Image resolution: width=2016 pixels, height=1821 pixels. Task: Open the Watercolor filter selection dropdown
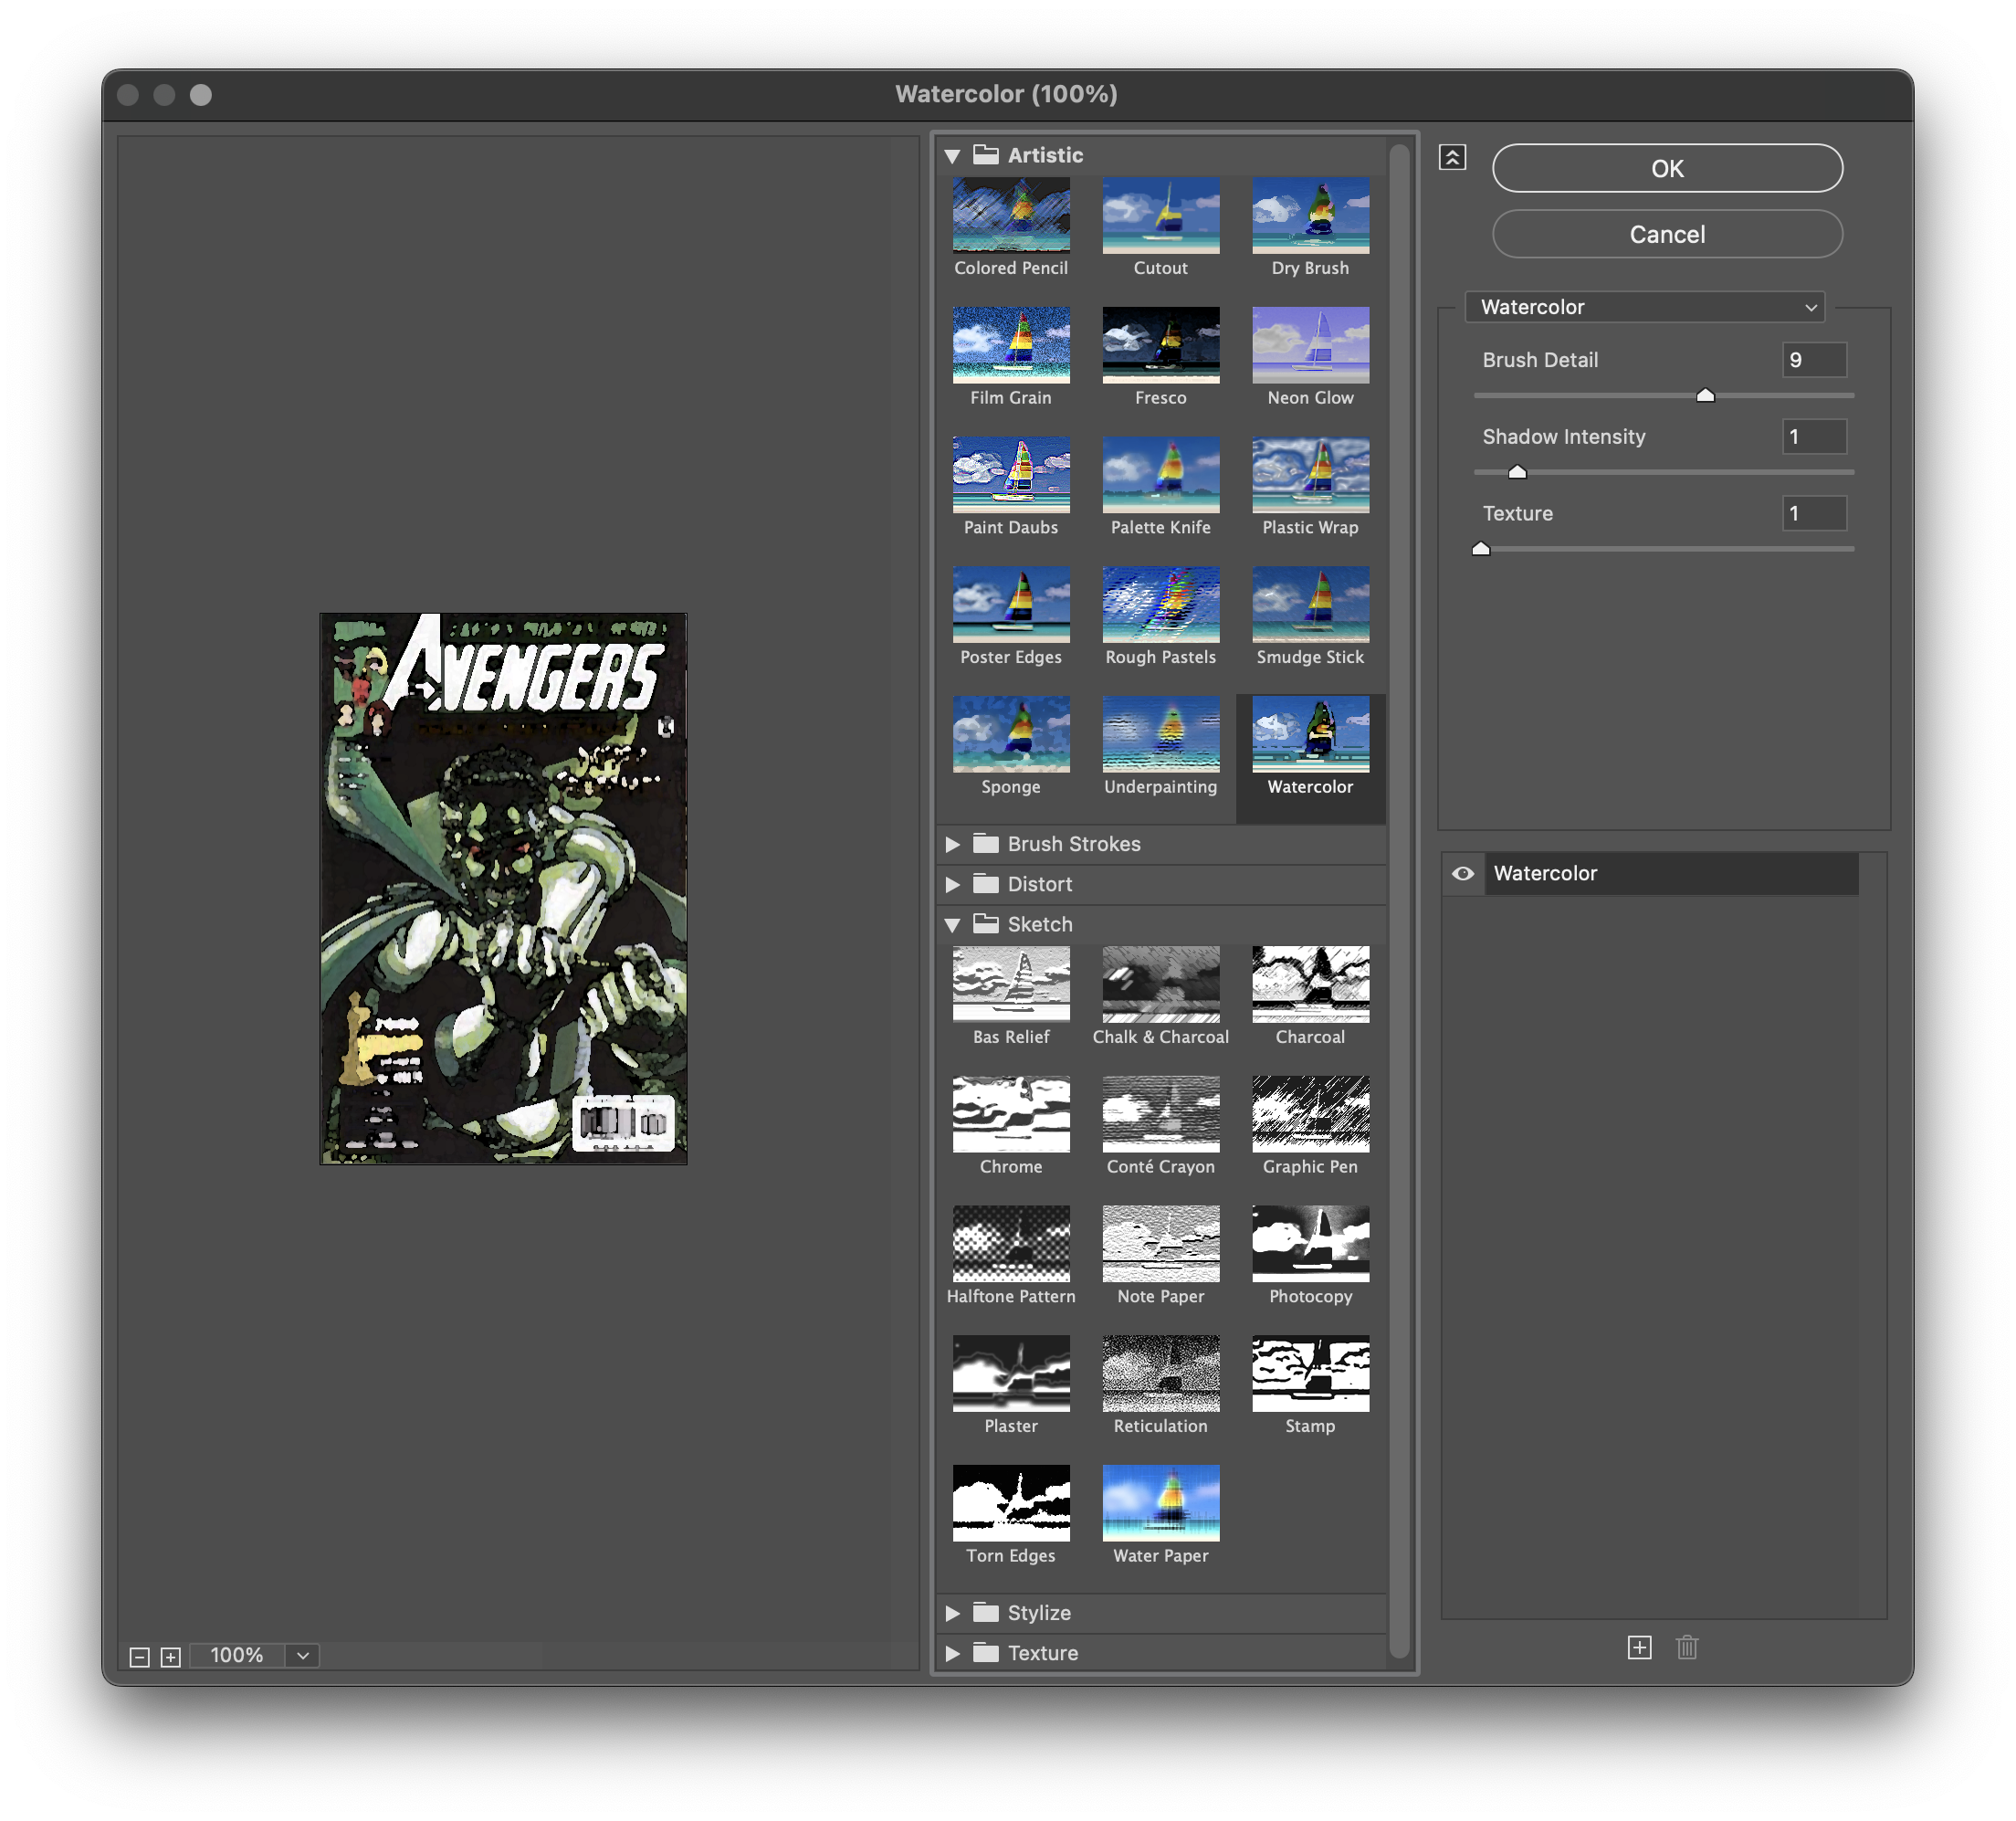point(1644,307)
